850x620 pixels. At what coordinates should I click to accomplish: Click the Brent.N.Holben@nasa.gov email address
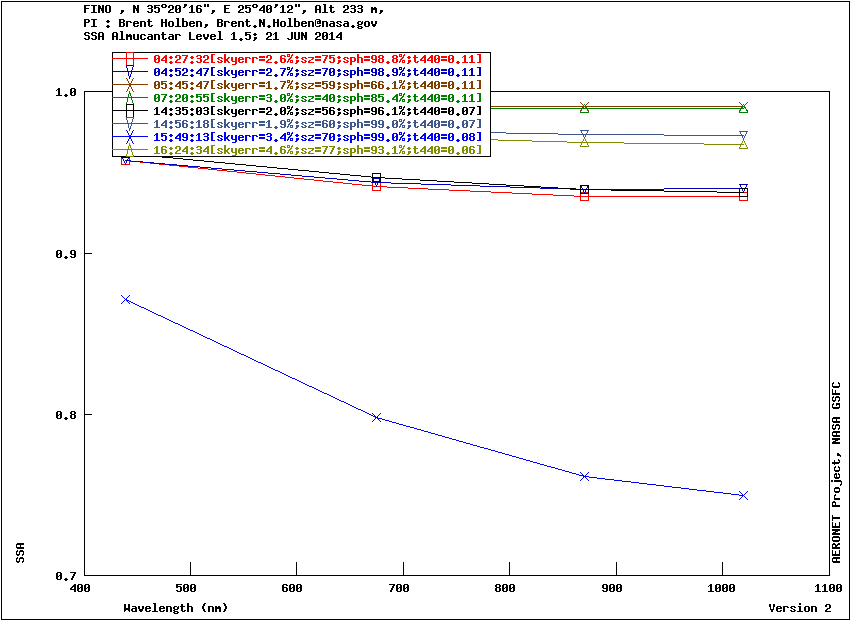(283, 21)
